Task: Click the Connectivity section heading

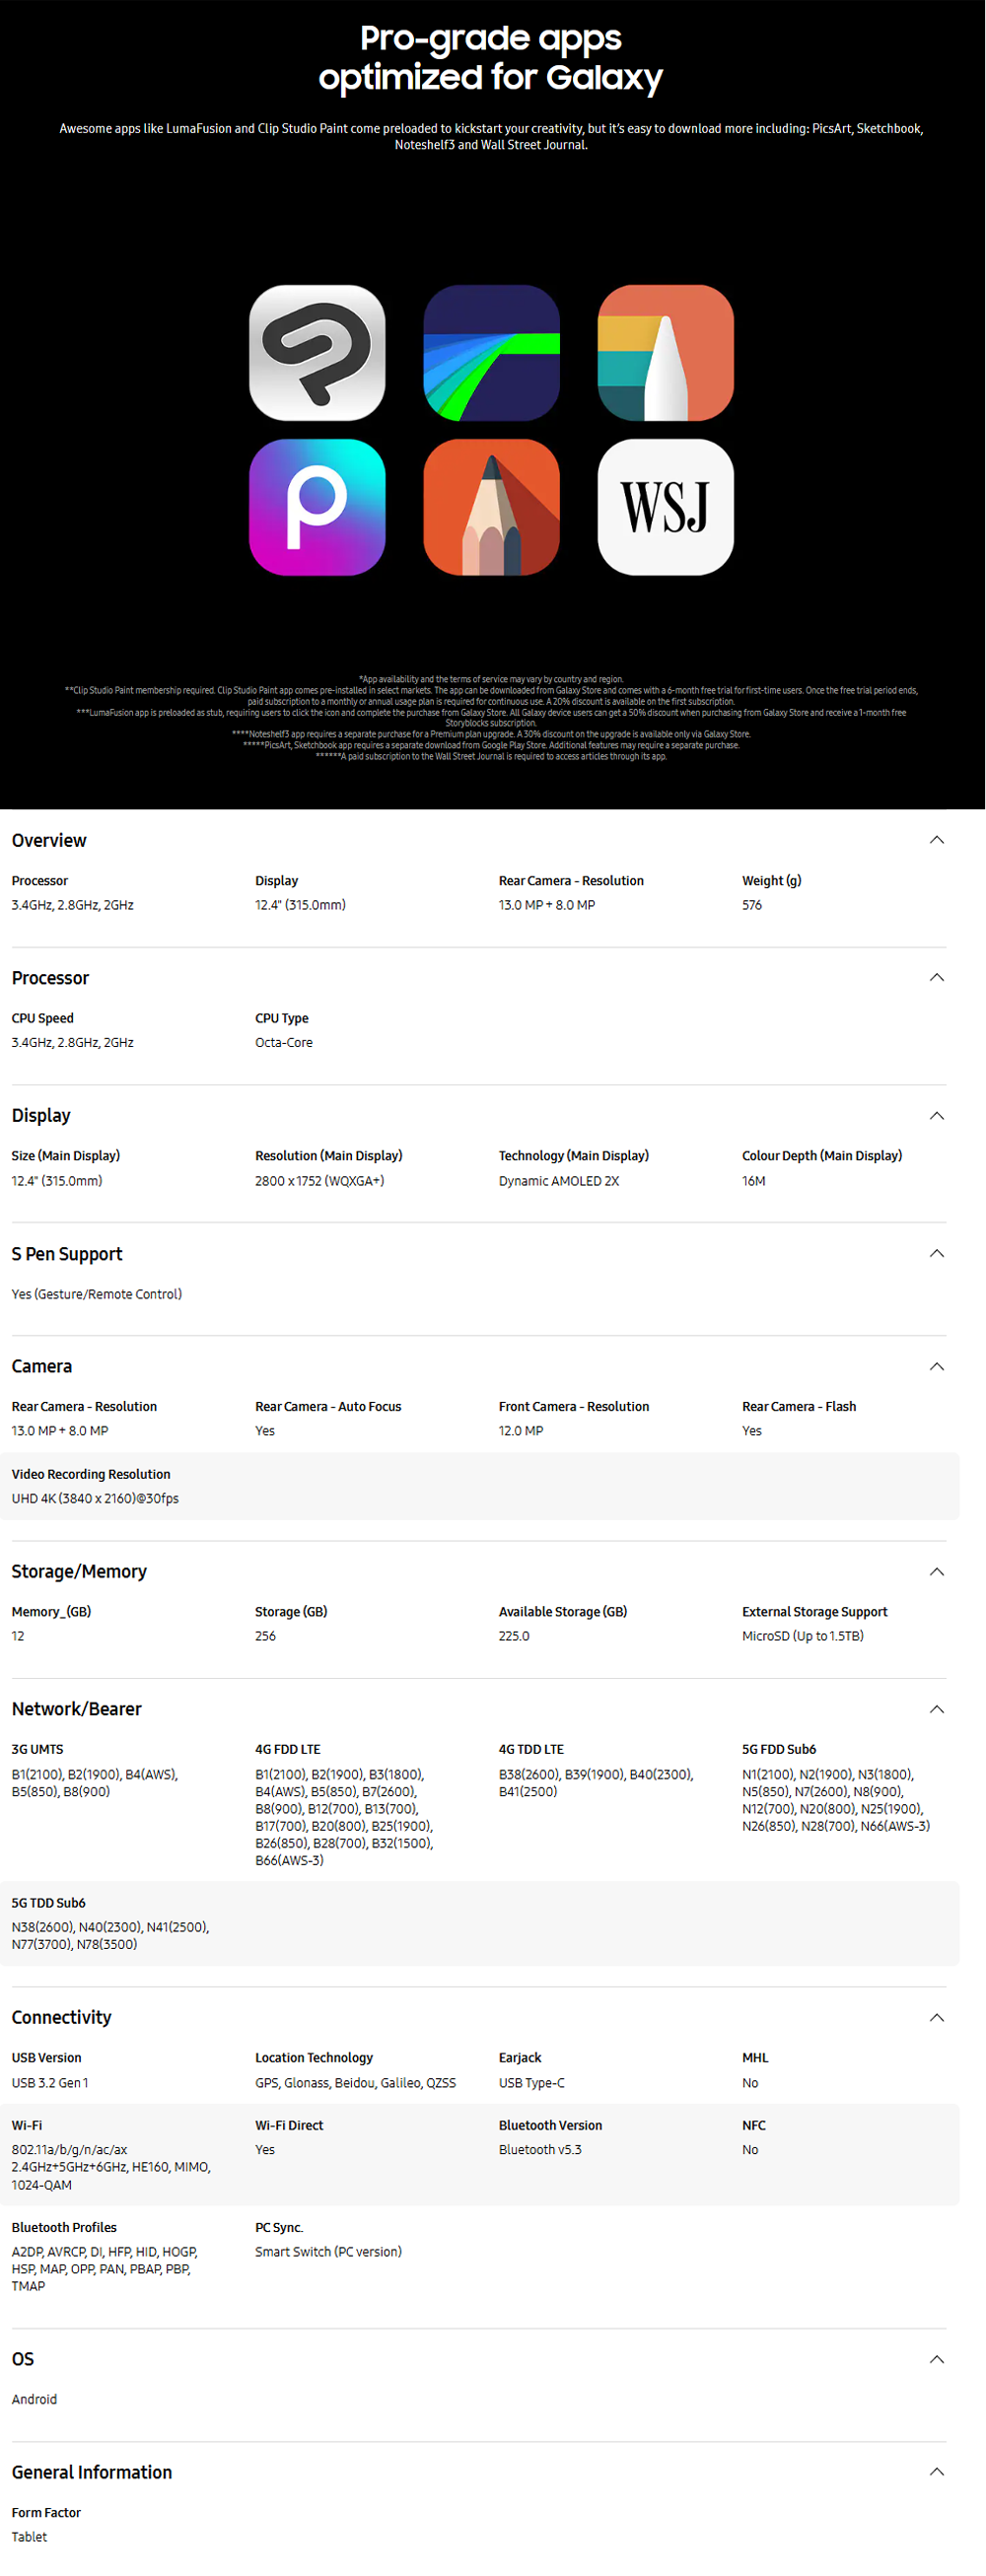Action: coord(62,2017)
